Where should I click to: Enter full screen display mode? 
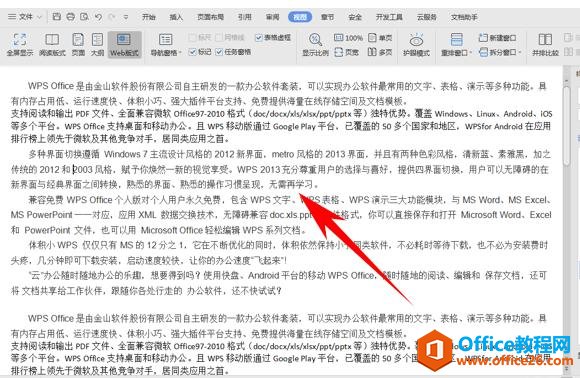point(20,44)
